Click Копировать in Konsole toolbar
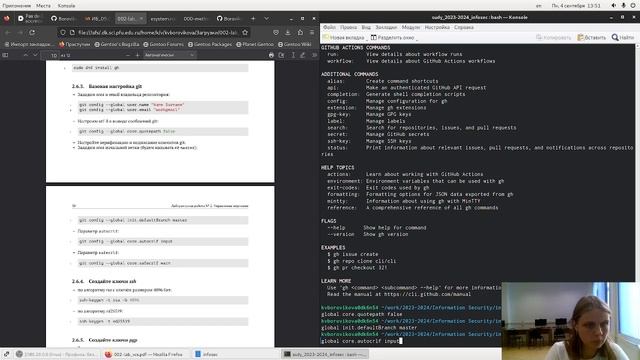The image size is (640, 360). (553, 38)
